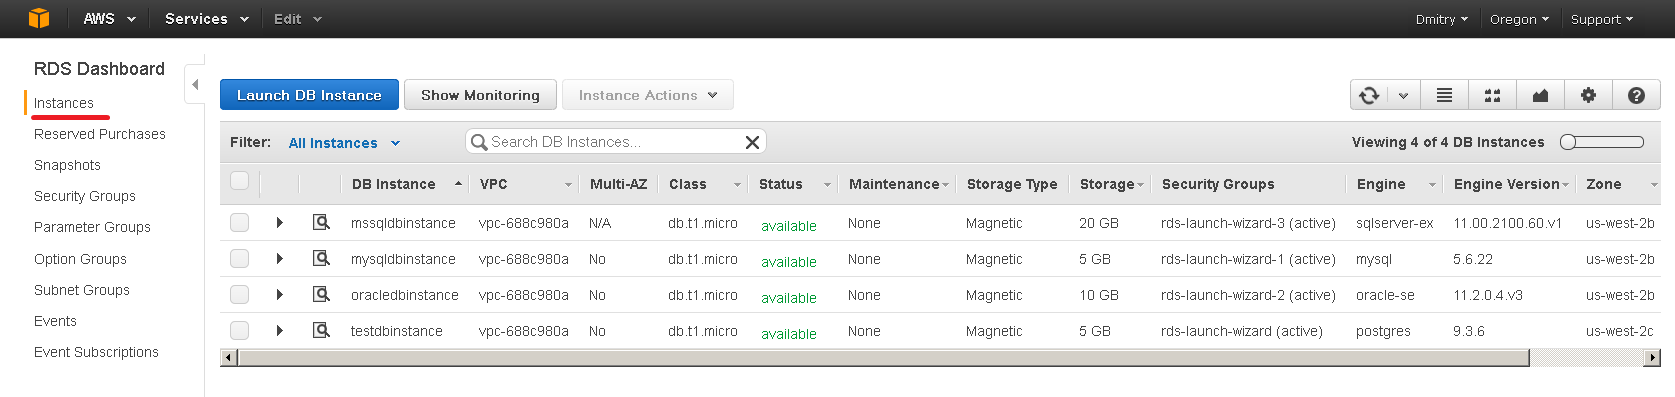View details icon for testdbinstance

(321, 330)
